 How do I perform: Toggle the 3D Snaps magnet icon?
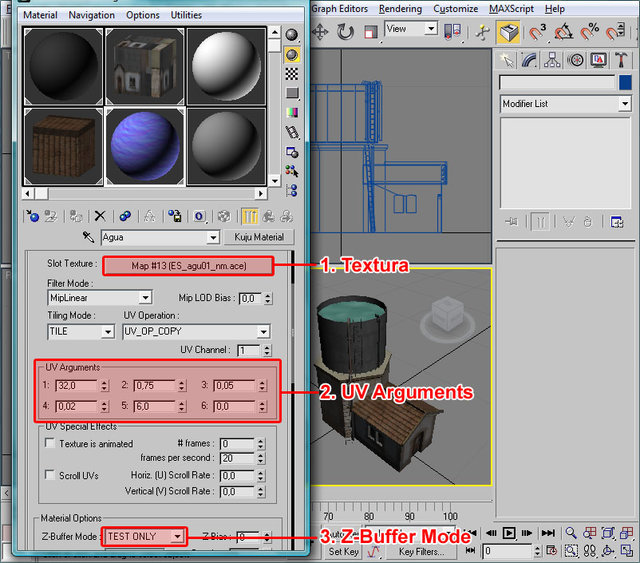point(537,31)
